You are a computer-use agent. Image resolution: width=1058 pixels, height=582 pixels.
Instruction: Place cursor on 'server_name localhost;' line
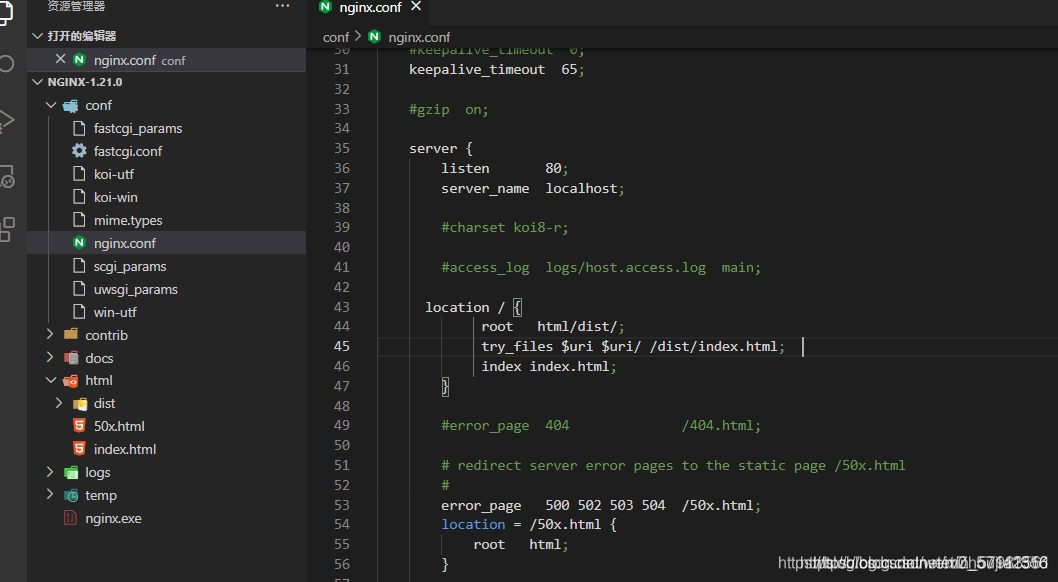click(532, 188)
